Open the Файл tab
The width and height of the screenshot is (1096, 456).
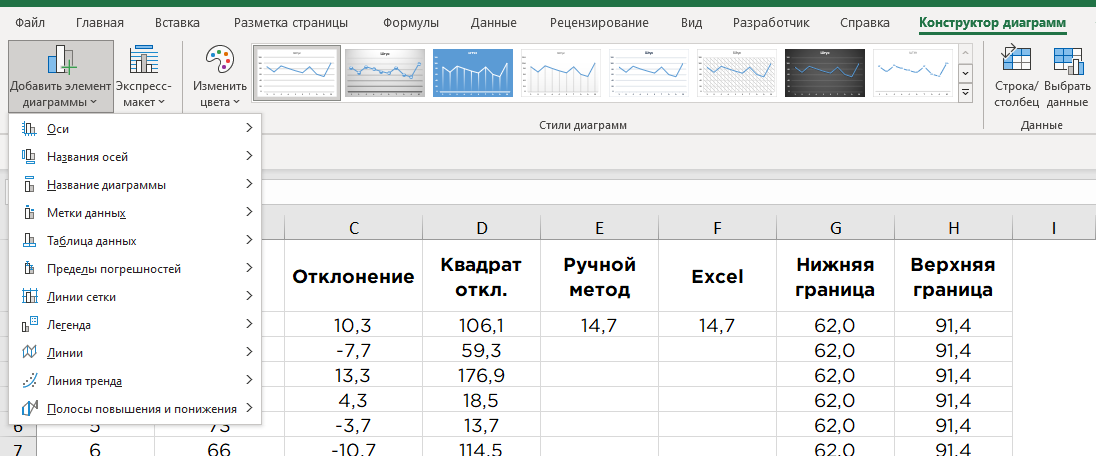(x=29, y=23)
